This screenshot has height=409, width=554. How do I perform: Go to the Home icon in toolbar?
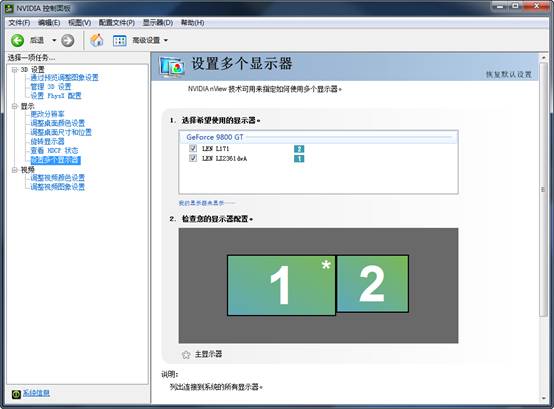[x=96, y=40]
